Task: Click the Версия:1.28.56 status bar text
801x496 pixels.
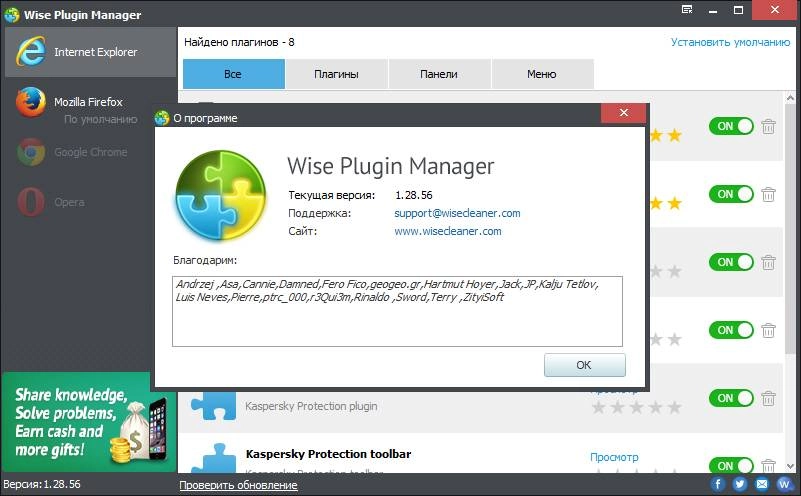Action: pos(42,484)
